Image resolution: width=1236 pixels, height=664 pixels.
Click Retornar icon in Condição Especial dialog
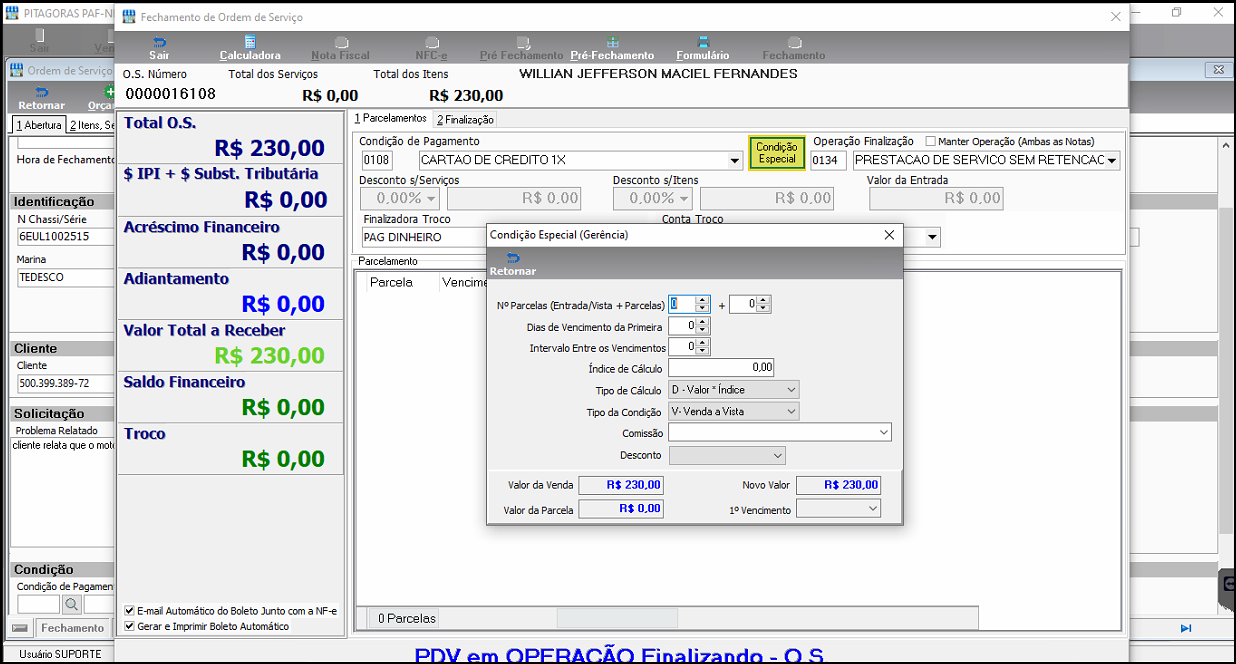[513, 264]
